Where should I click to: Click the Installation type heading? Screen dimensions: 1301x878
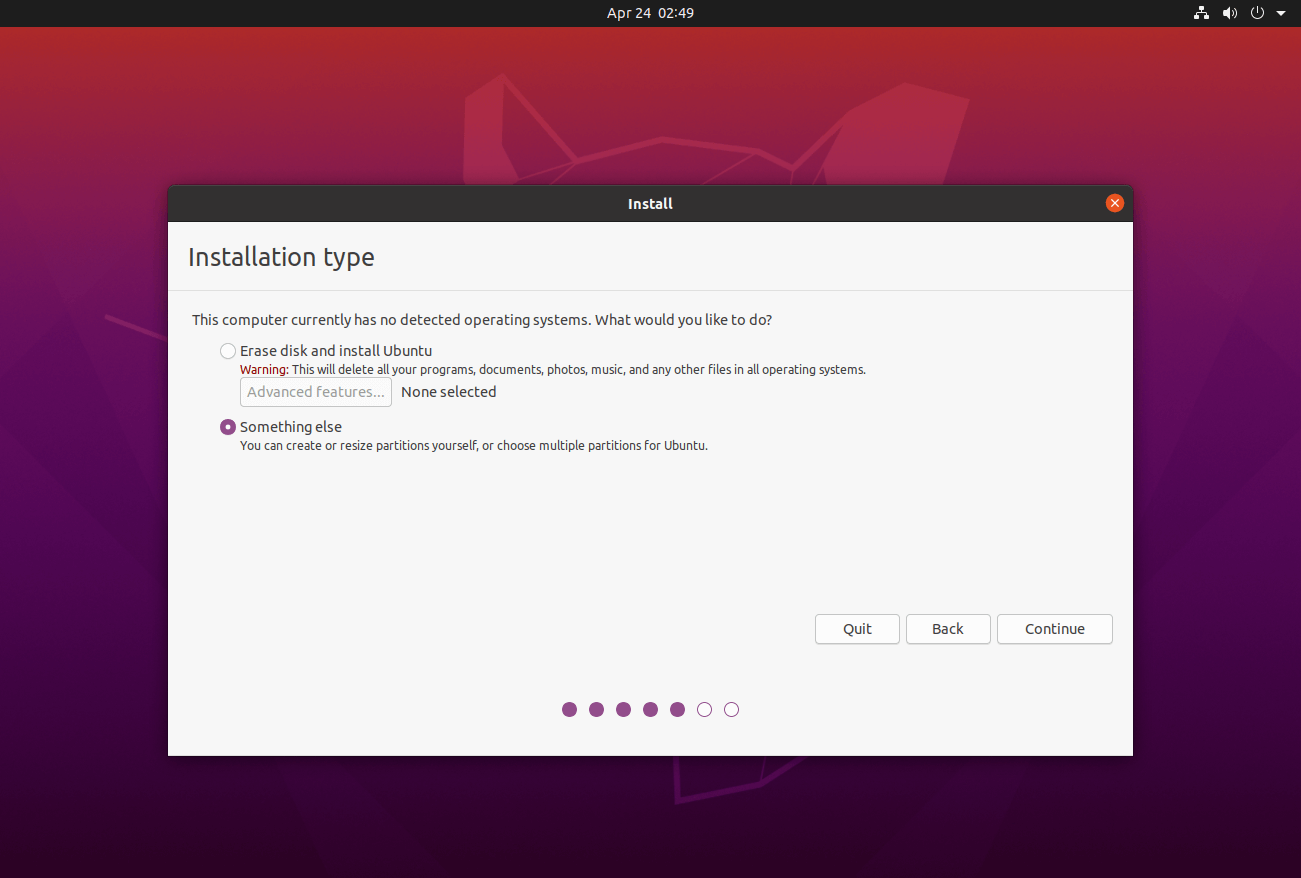click(281, 256)
